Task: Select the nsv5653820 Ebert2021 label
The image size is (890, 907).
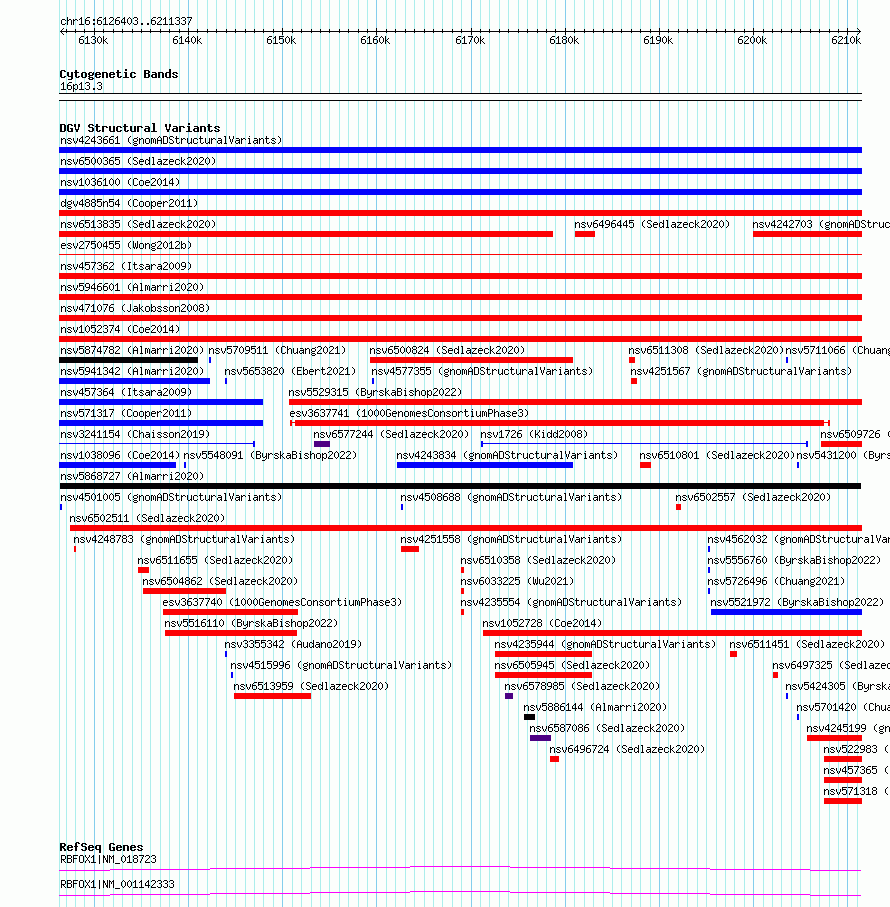Action: [290, 371]
